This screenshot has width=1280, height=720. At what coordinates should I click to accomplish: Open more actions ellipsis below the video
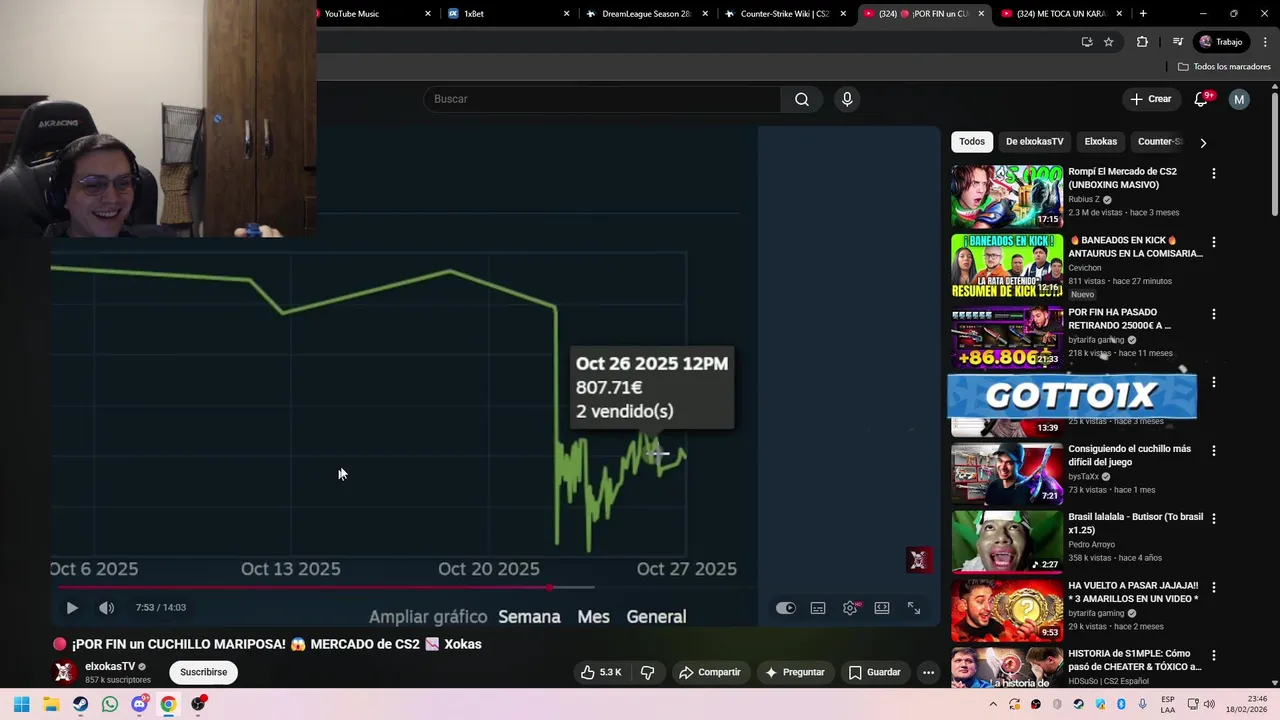click(x=928, y=673)
